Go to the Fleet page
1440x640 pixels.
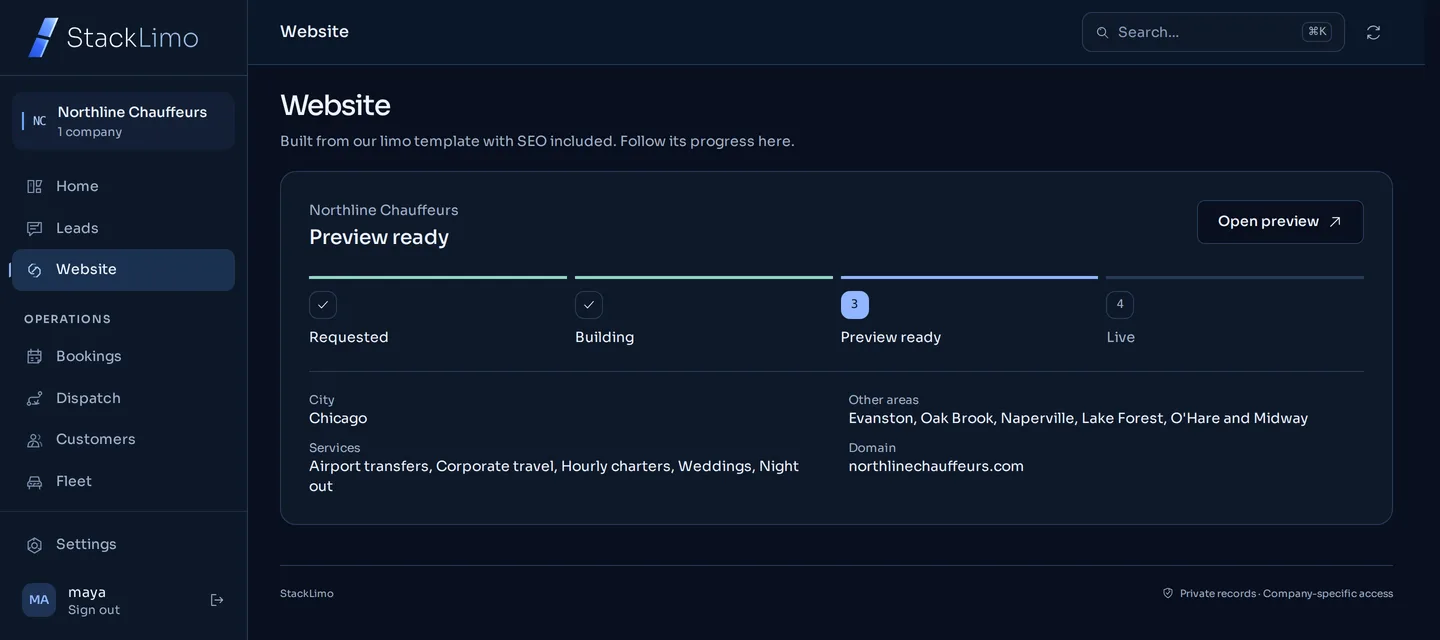123,482
